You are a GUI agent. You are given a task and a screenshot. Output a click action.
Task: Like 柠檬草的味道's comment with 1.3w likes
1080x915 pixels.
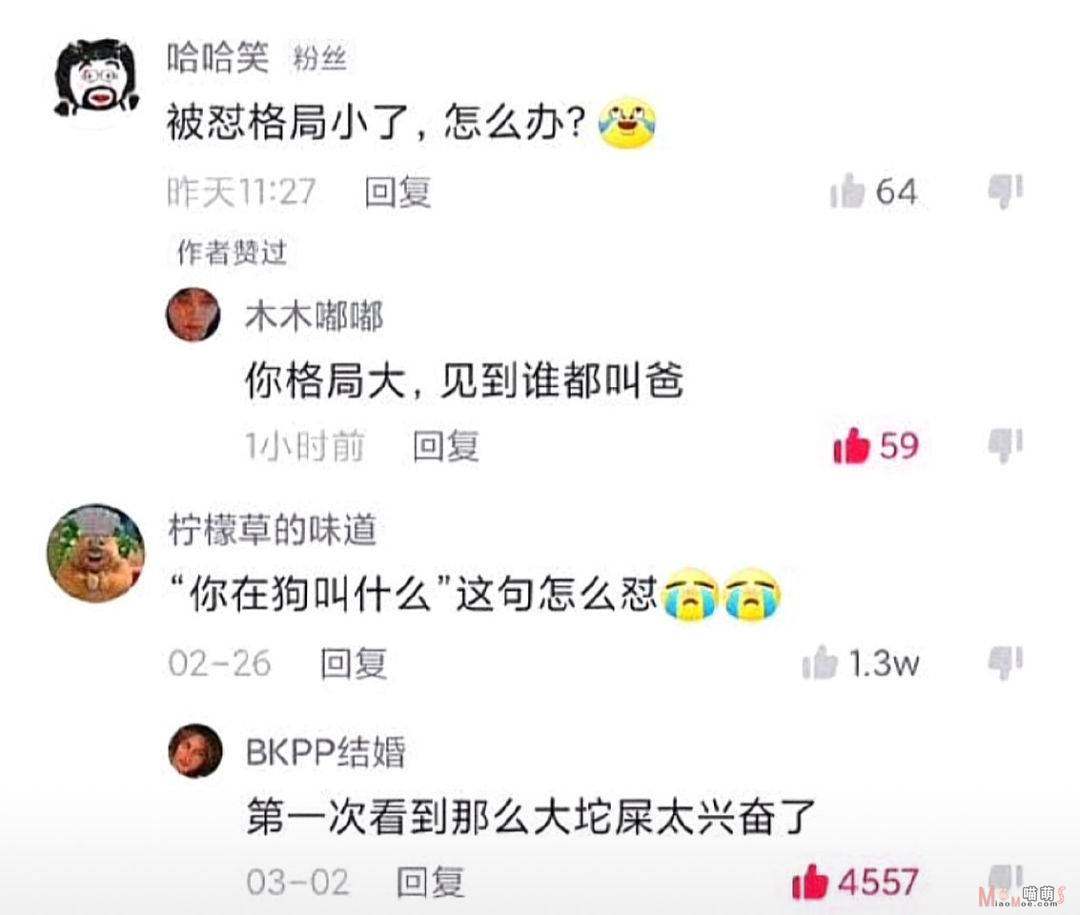tap(820, 663)
